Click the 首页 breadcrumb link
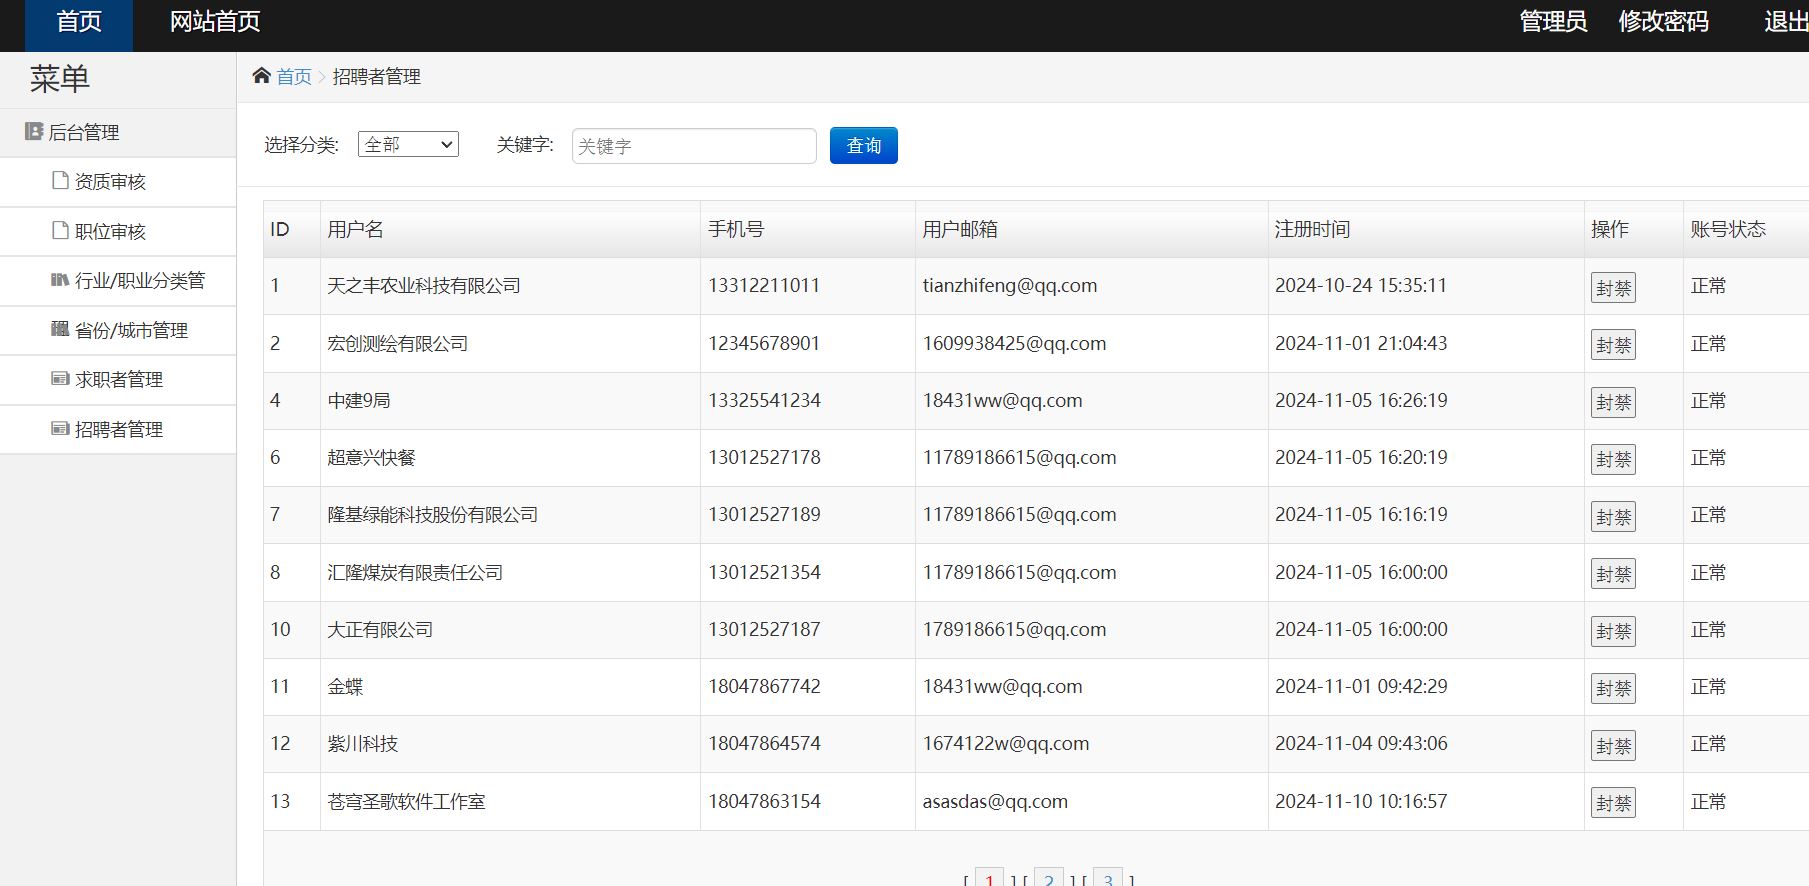The width and height of the screenshot is (1809, 886). click(x=294, y=77)
